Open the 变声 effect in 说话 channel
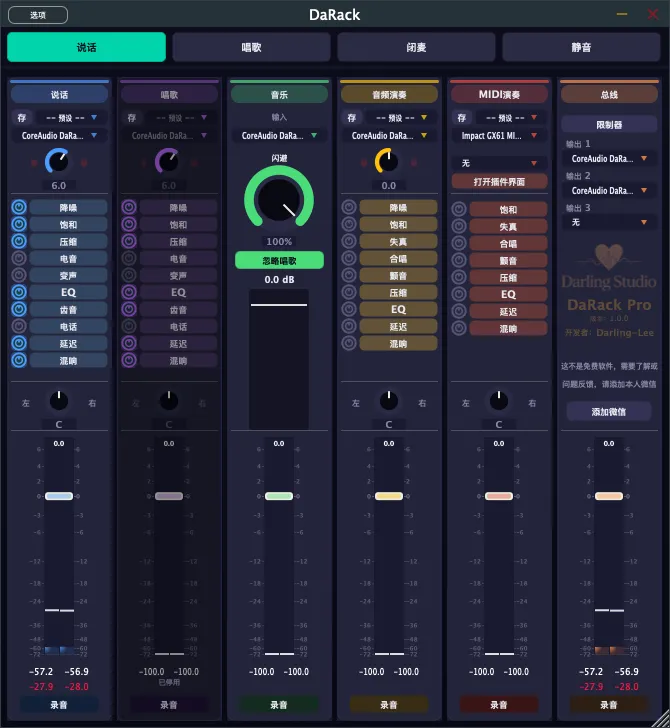Screen dimensions: 670x728 (x=68, y=276)
